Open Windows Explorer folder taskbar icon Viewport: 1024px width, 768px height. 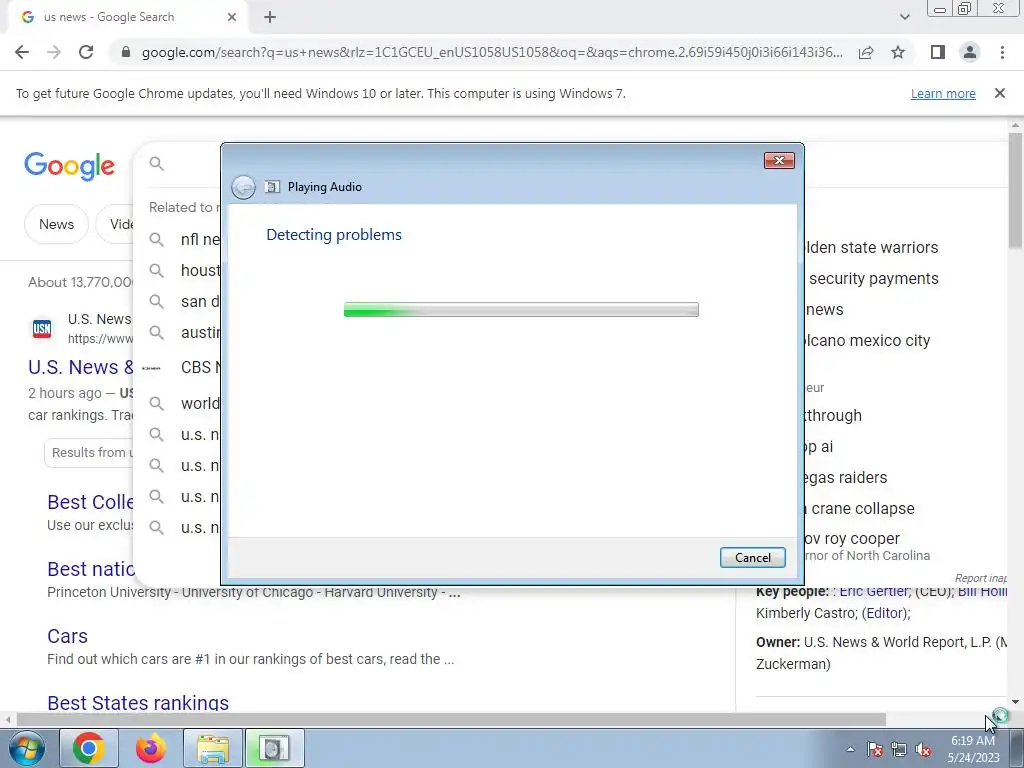coord(213,748)
